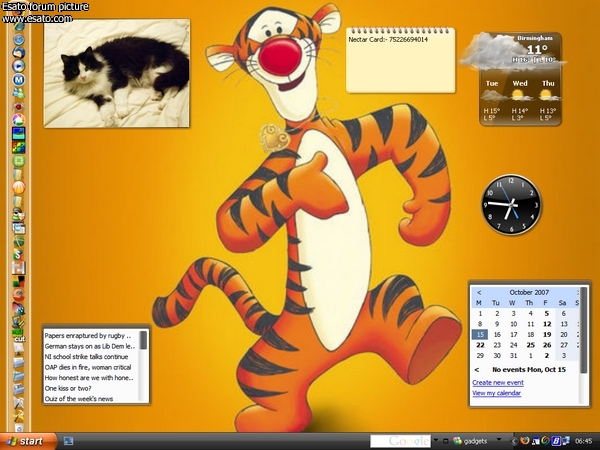Click the swirl tray icon next to Firefox
Image resolution: width=600 pixels, height=450 pixels.
click(x=546, y=441)
